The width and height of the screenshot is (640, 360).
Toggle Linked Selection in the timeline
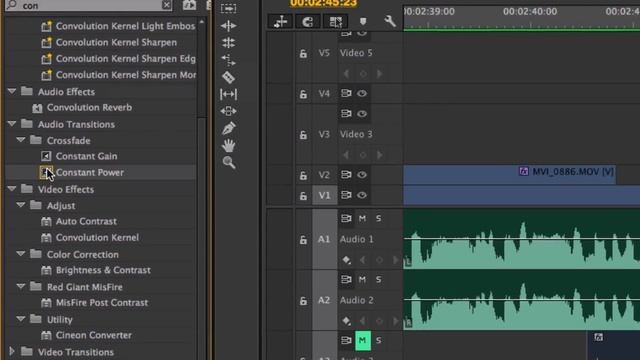click(336, 22)
